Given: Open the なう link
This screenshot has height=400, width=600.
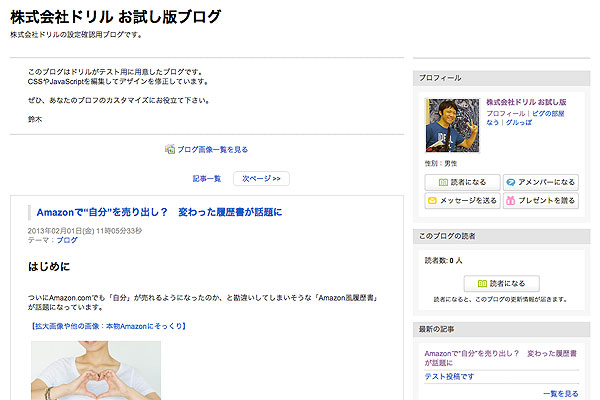Looking at the screenshot, I should point(492,122).
